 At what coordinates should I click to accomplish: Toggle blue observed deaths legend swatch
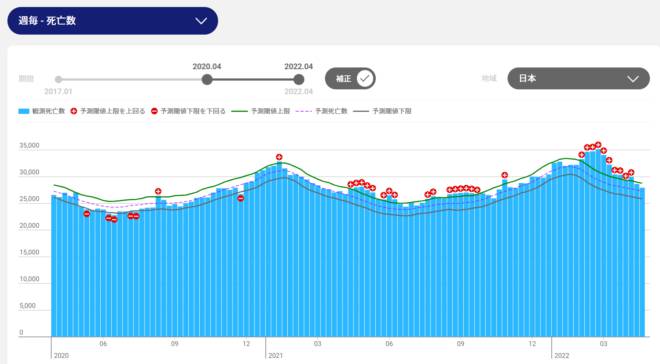[24, 111]
